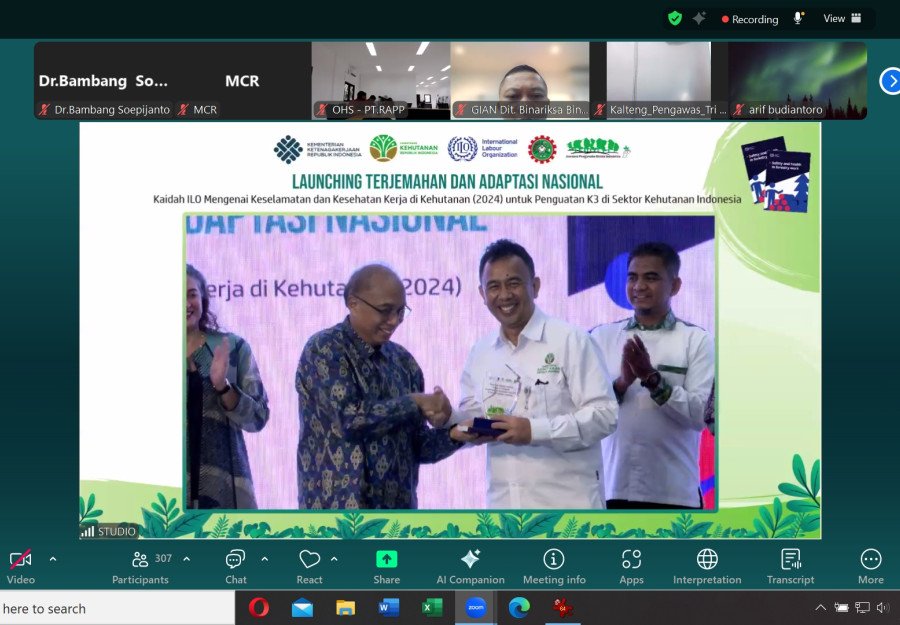This screenshot has width=900, height=625.
Task: Click the Windows taskbar search box
Action: pos(117,608)
